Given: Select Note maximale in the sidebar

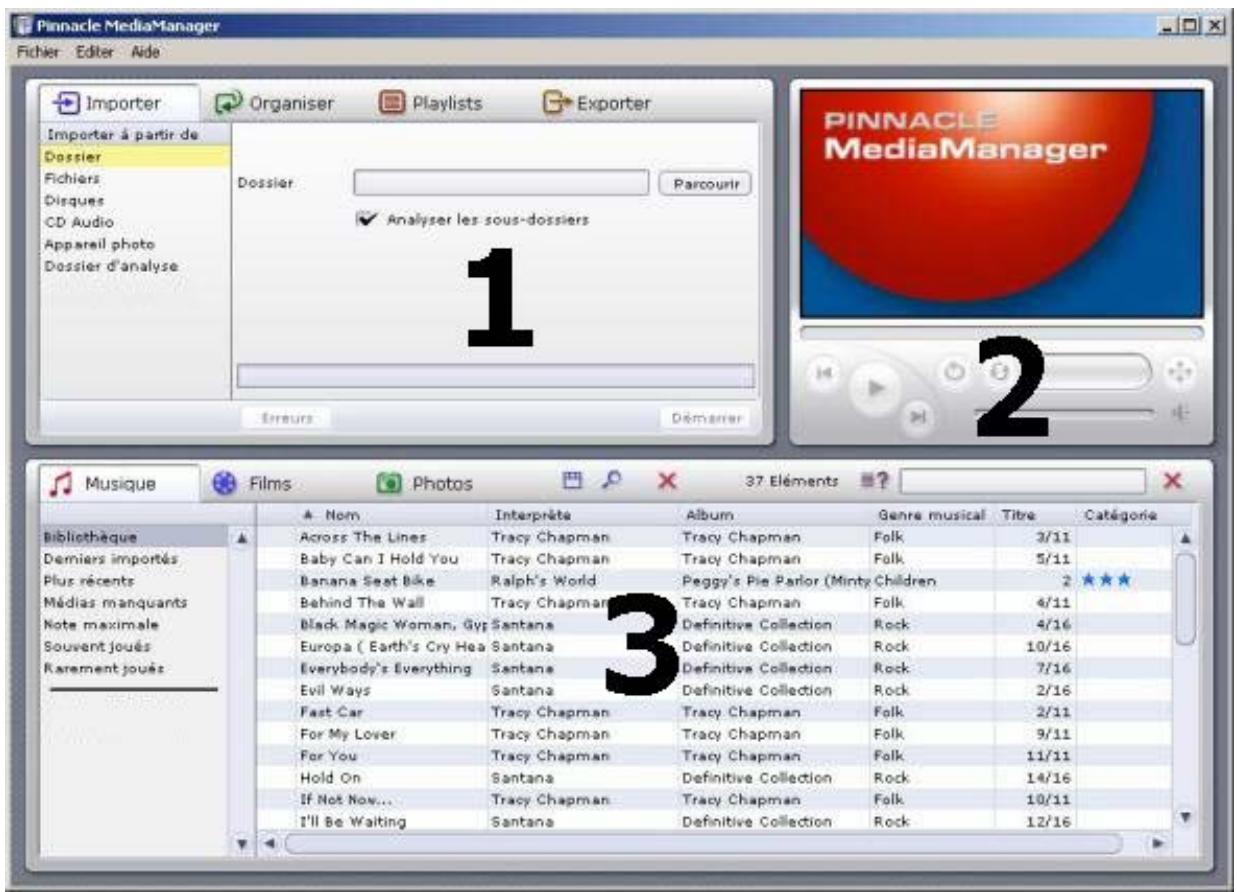Looking at the screenshot, I should pos(134,624).
